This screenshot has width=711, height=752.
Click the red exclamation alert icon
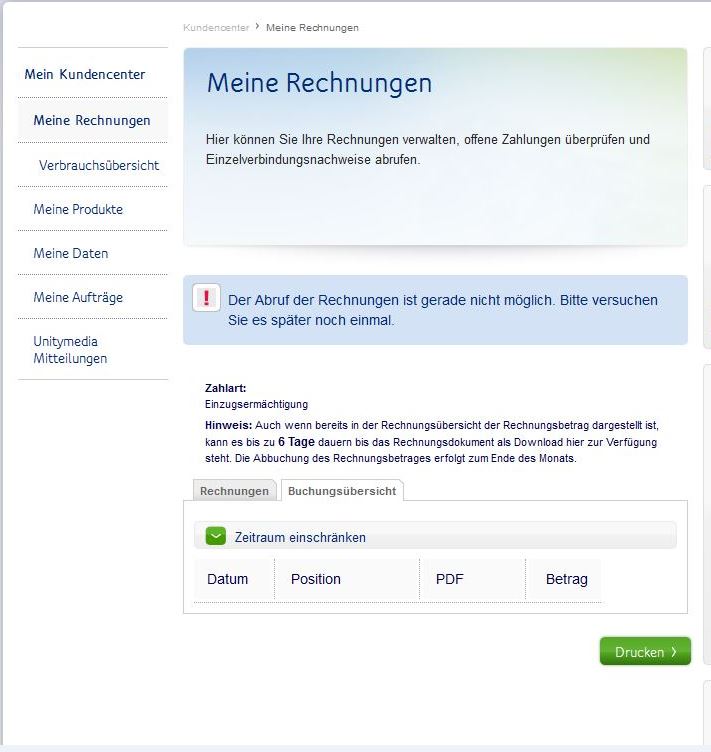pos(206,298)
